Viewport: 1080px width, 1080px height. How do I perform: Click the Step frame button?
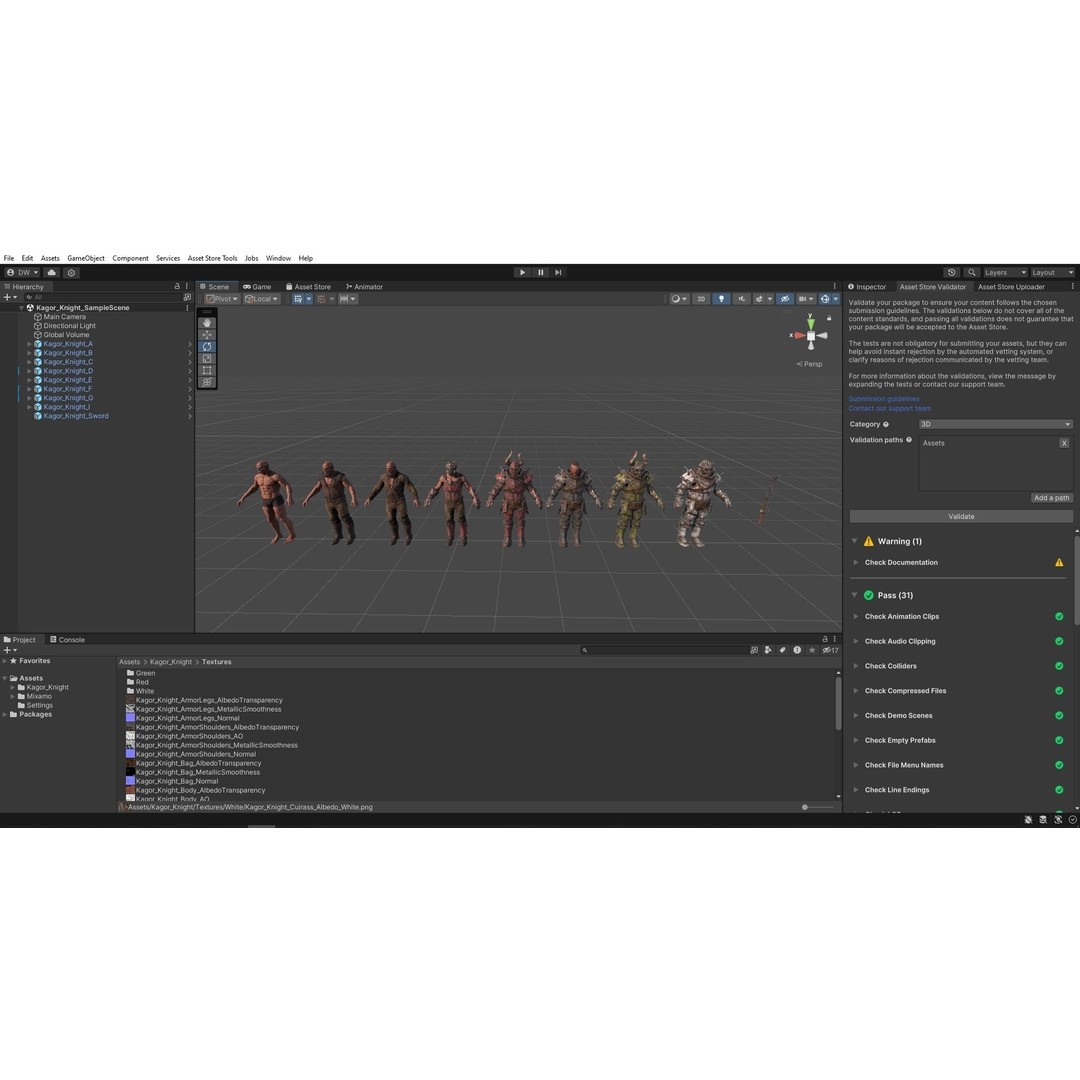click(559, 272)
